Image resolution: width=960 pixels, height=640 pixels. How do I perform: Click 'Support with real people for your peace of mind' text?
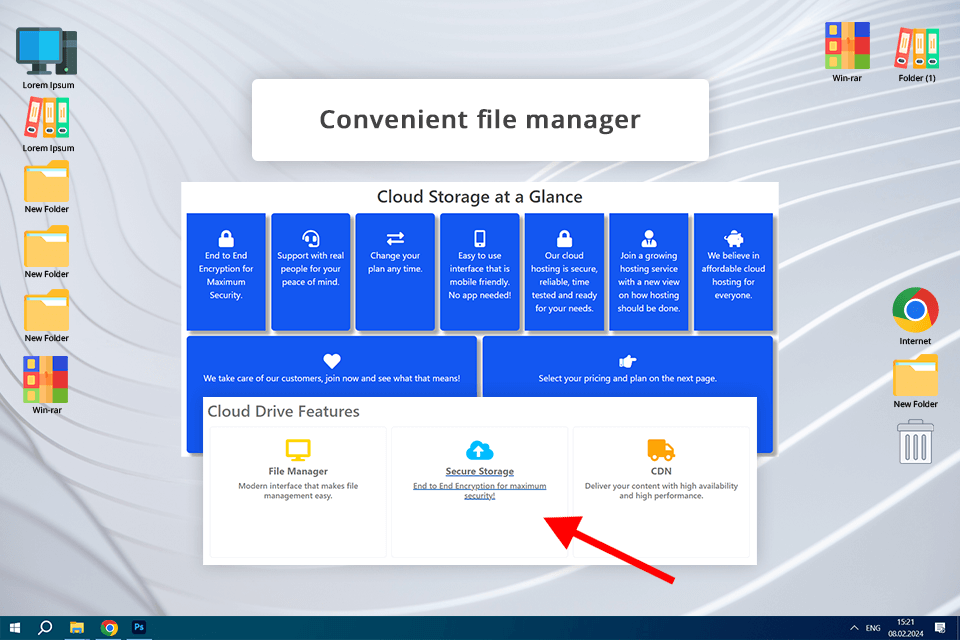[310, 269]
